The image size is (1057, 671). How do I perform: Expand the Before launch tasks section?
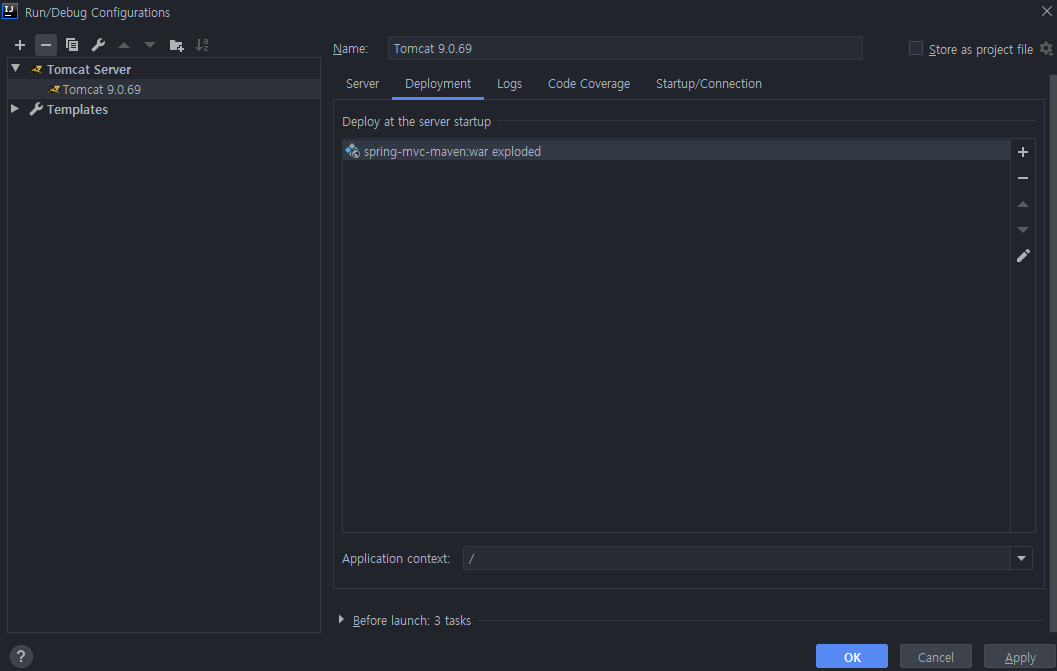click(x=341, y=620)
